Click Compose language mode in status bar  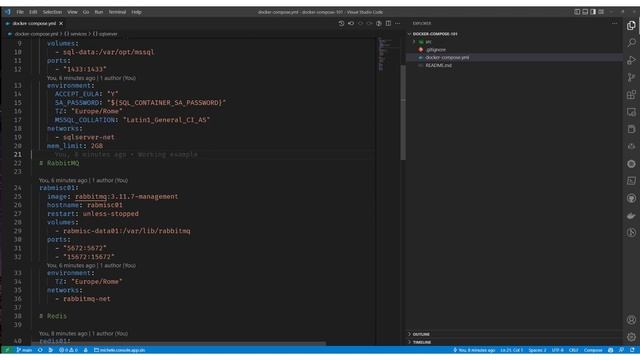[x=593, y=350]
